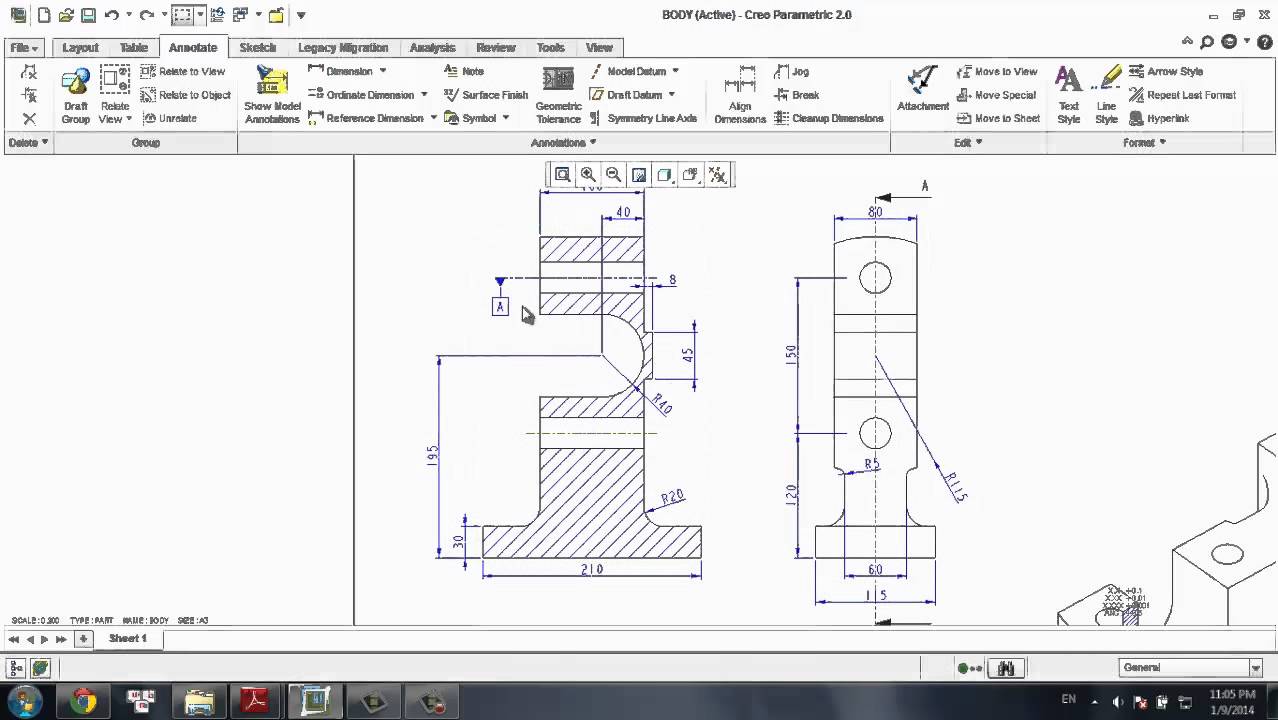1278x720 pixels.
Task: Click Repeat Last Format
Action: click(1182, 95)
